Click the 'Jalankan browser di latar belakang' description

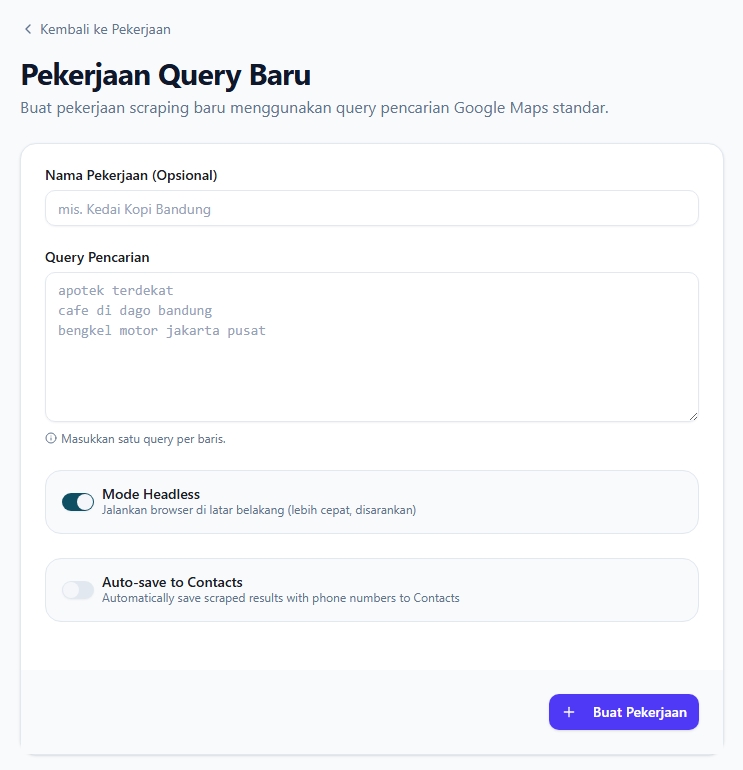click(259, 510)
